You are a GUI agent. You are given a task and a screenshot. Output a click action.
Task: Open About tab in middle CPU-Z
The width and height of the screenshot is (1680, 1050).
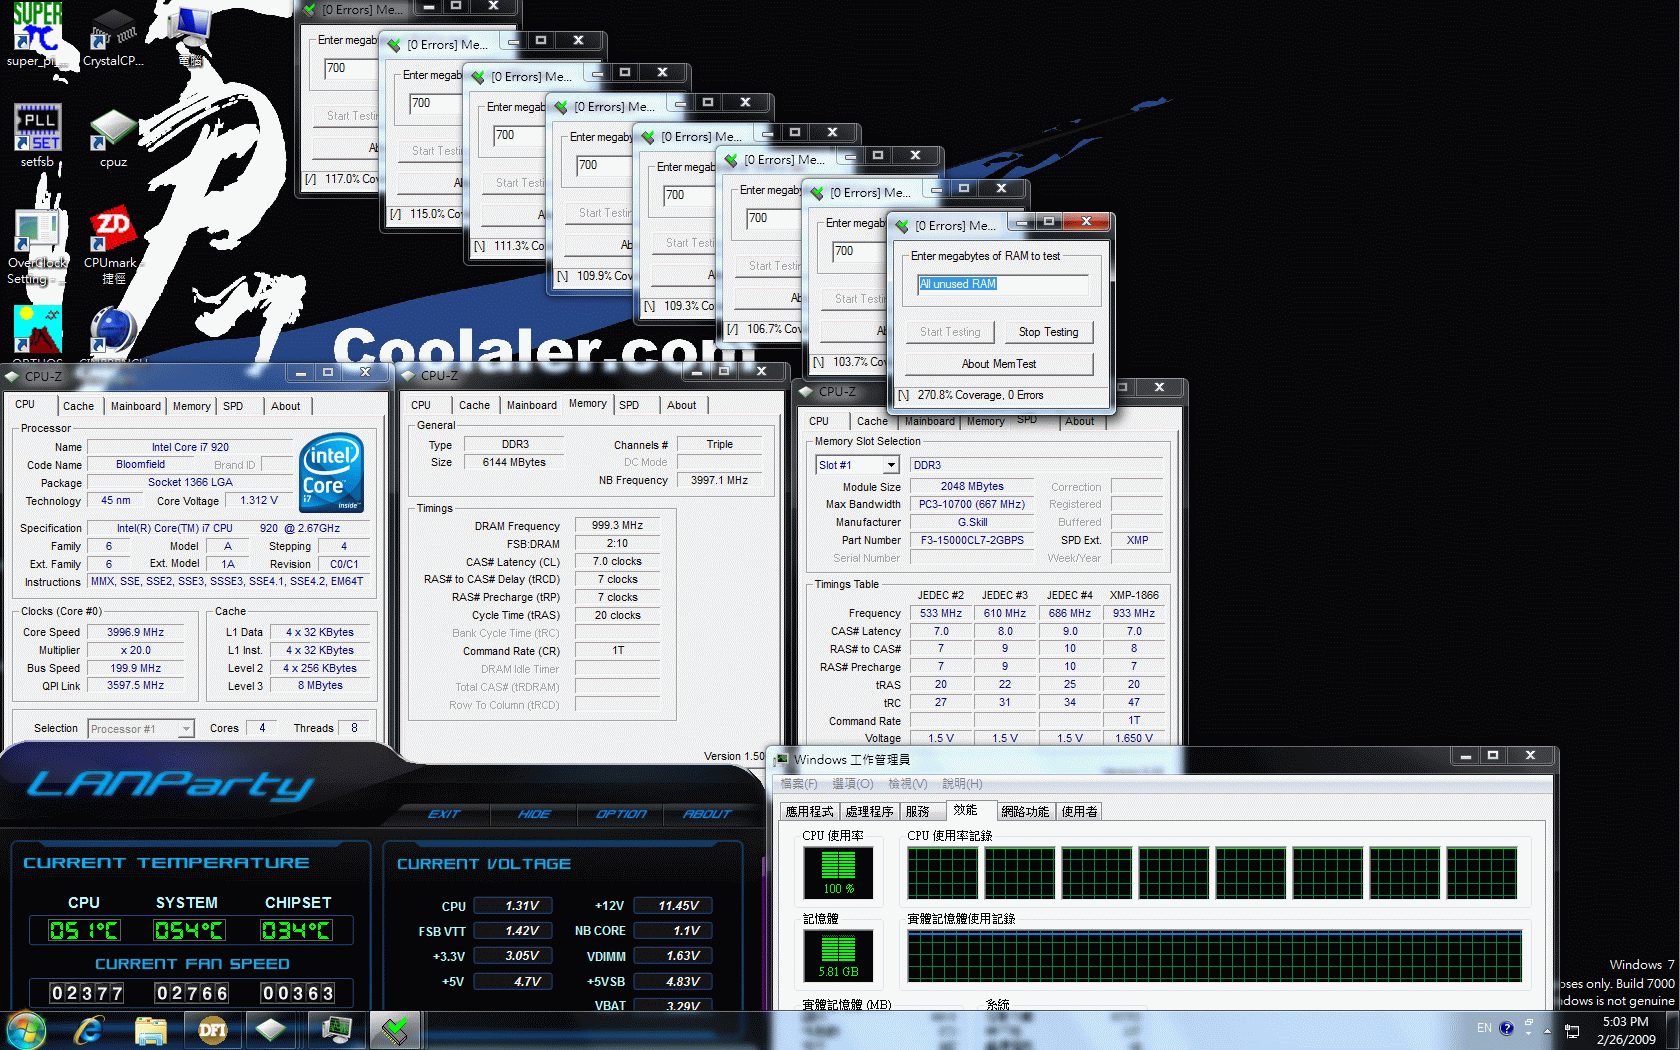[x=682, y=405]
